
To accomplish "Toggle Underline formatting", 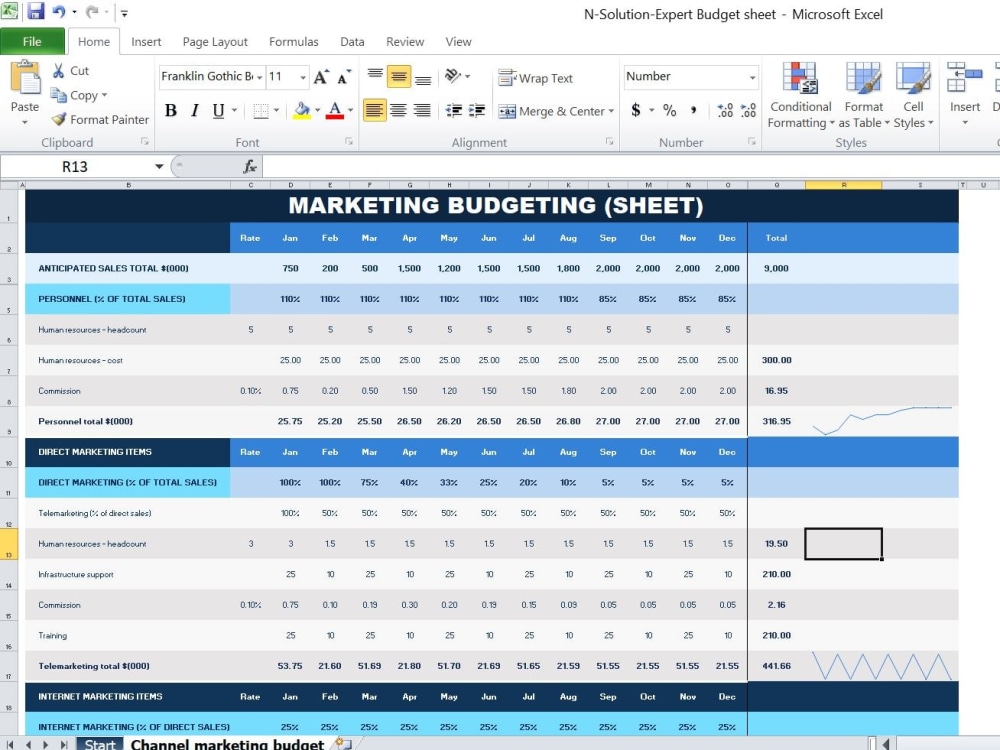I will coord(218,110).
